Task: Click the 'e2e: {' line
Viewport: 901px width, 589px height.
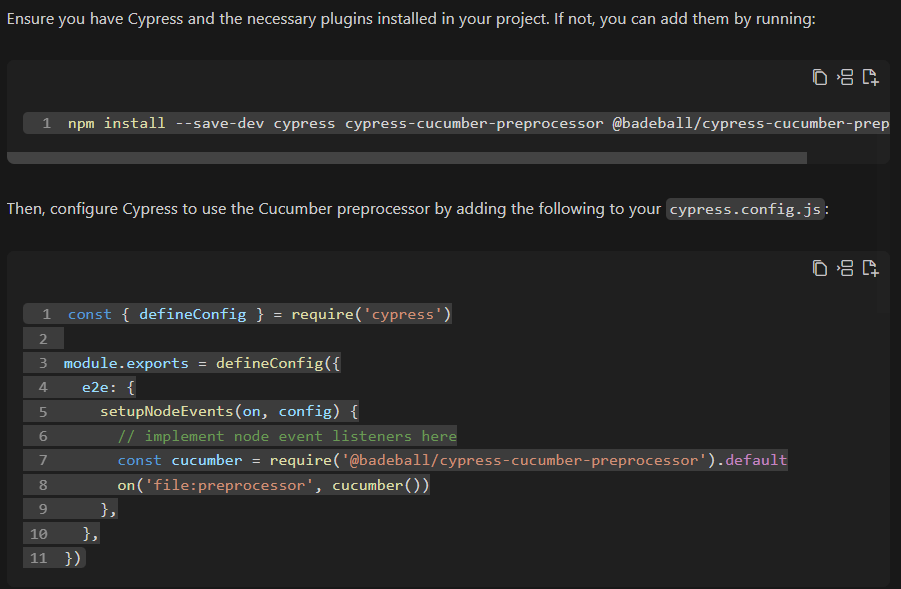Action: coord(108,387)
